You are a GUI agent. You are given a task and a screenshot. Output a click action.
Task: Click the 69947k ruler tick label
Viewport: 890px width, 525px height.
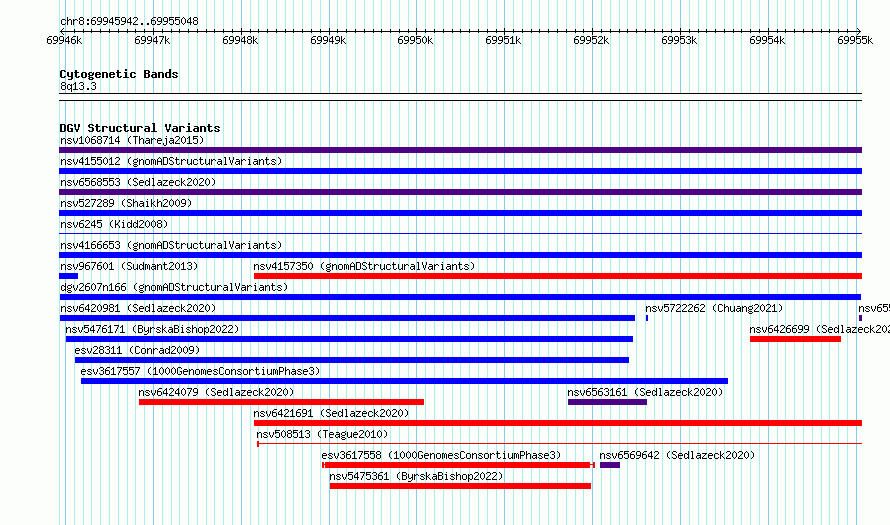tap(152, 40)
